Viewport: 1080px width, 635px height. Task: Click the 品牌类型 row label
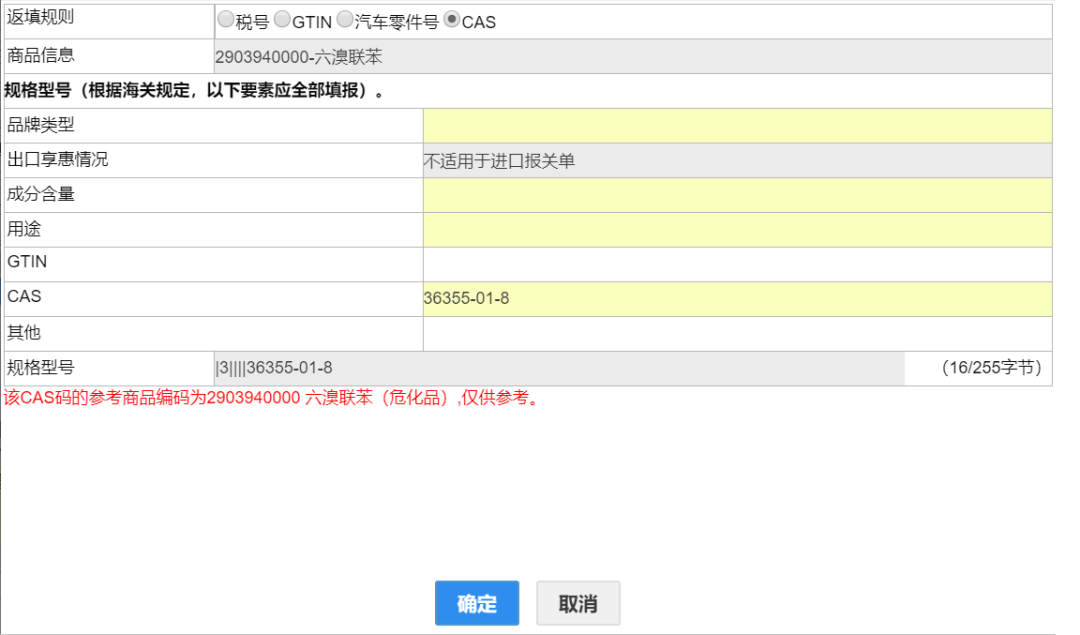pyautogui.click(x=40, y=125)
